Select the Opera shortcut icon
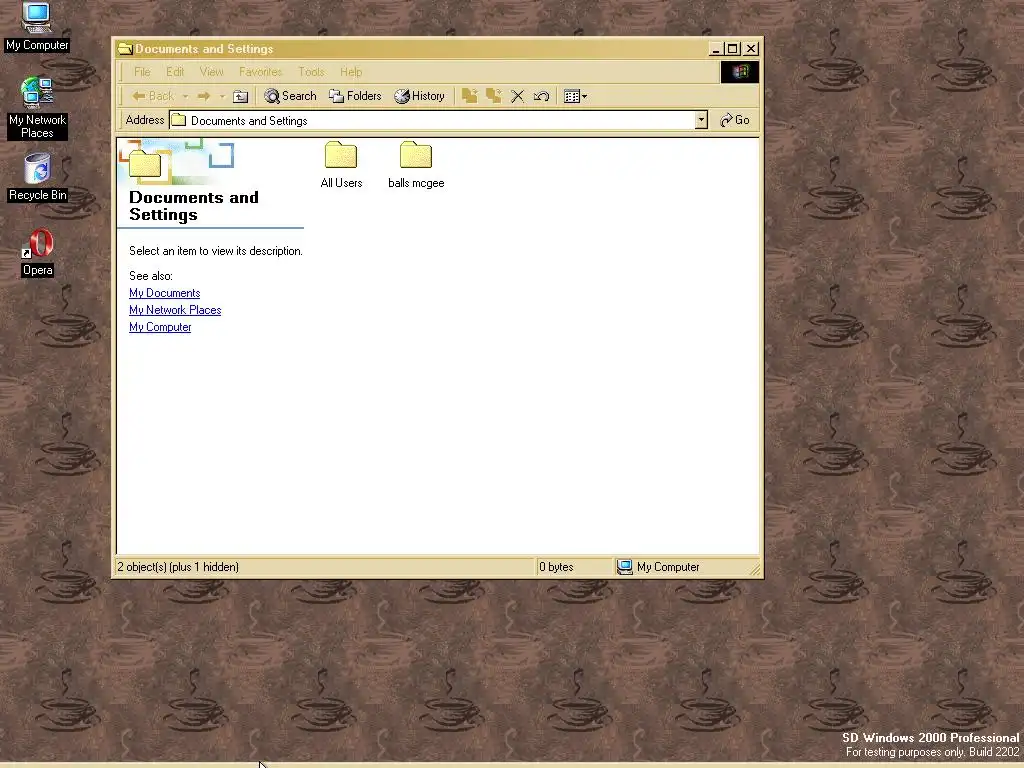1024x768 pixels. pyautogui.click(x=37, y=252)
